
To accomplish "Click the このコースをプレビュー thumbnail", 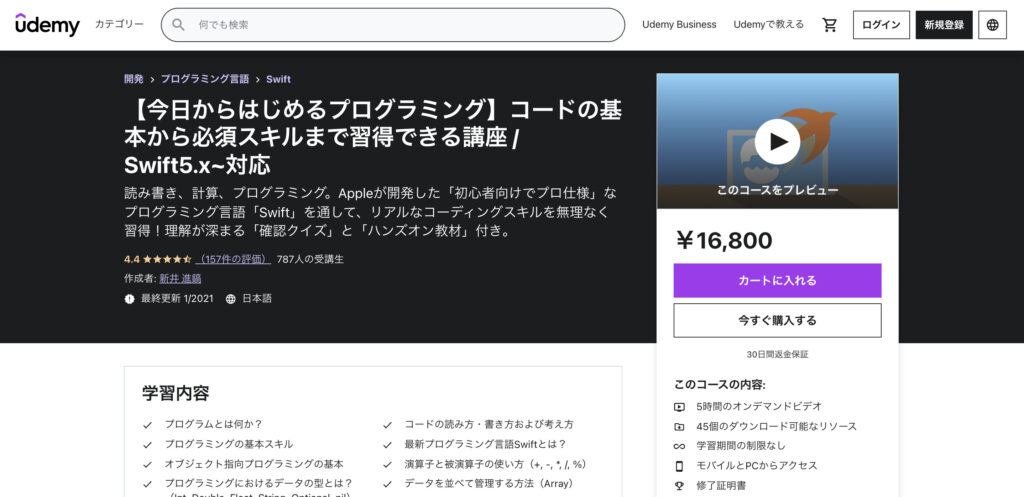I will coord(777,141).
